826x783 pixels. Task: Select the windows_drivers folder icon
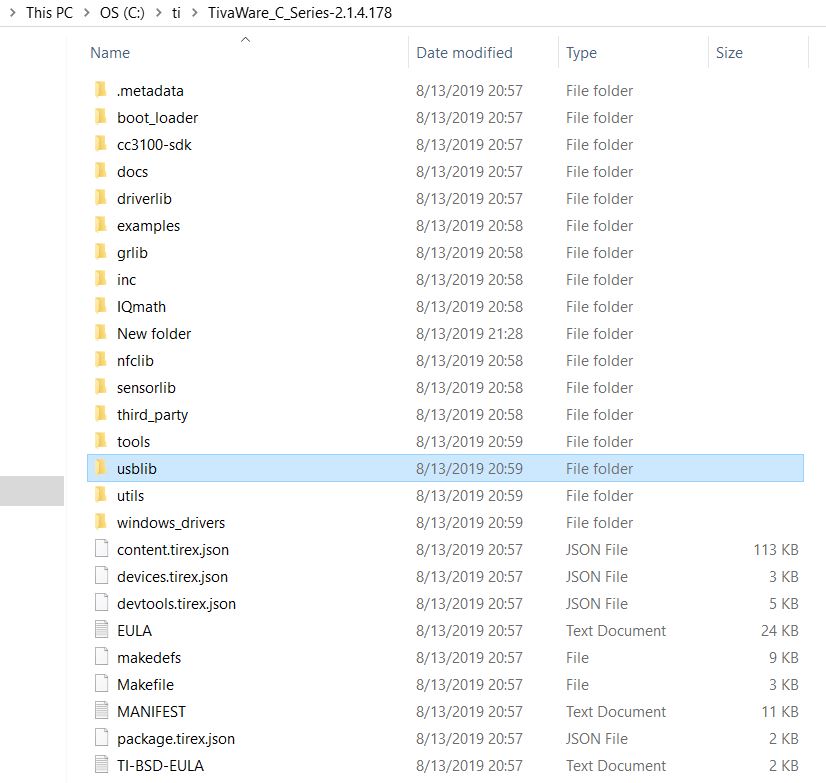pos(101,522)
